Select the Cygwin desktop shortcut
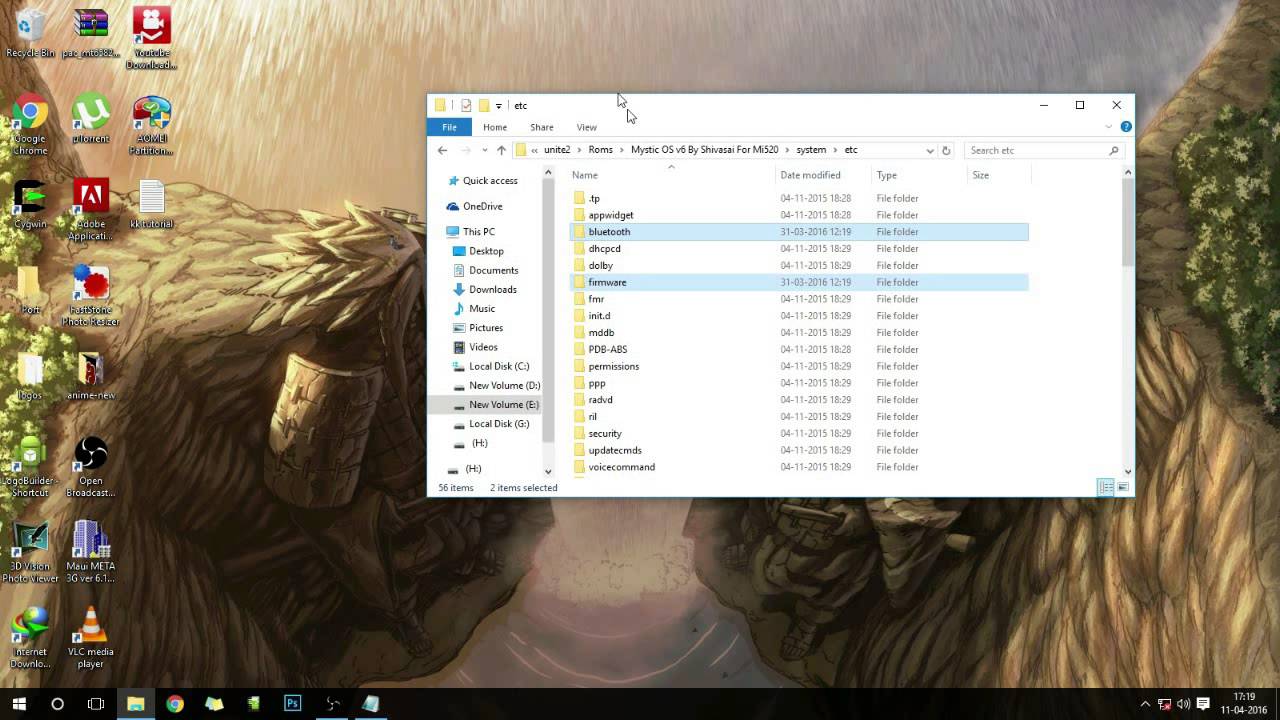The image size is (1280, 720). [x=30, y=204]
